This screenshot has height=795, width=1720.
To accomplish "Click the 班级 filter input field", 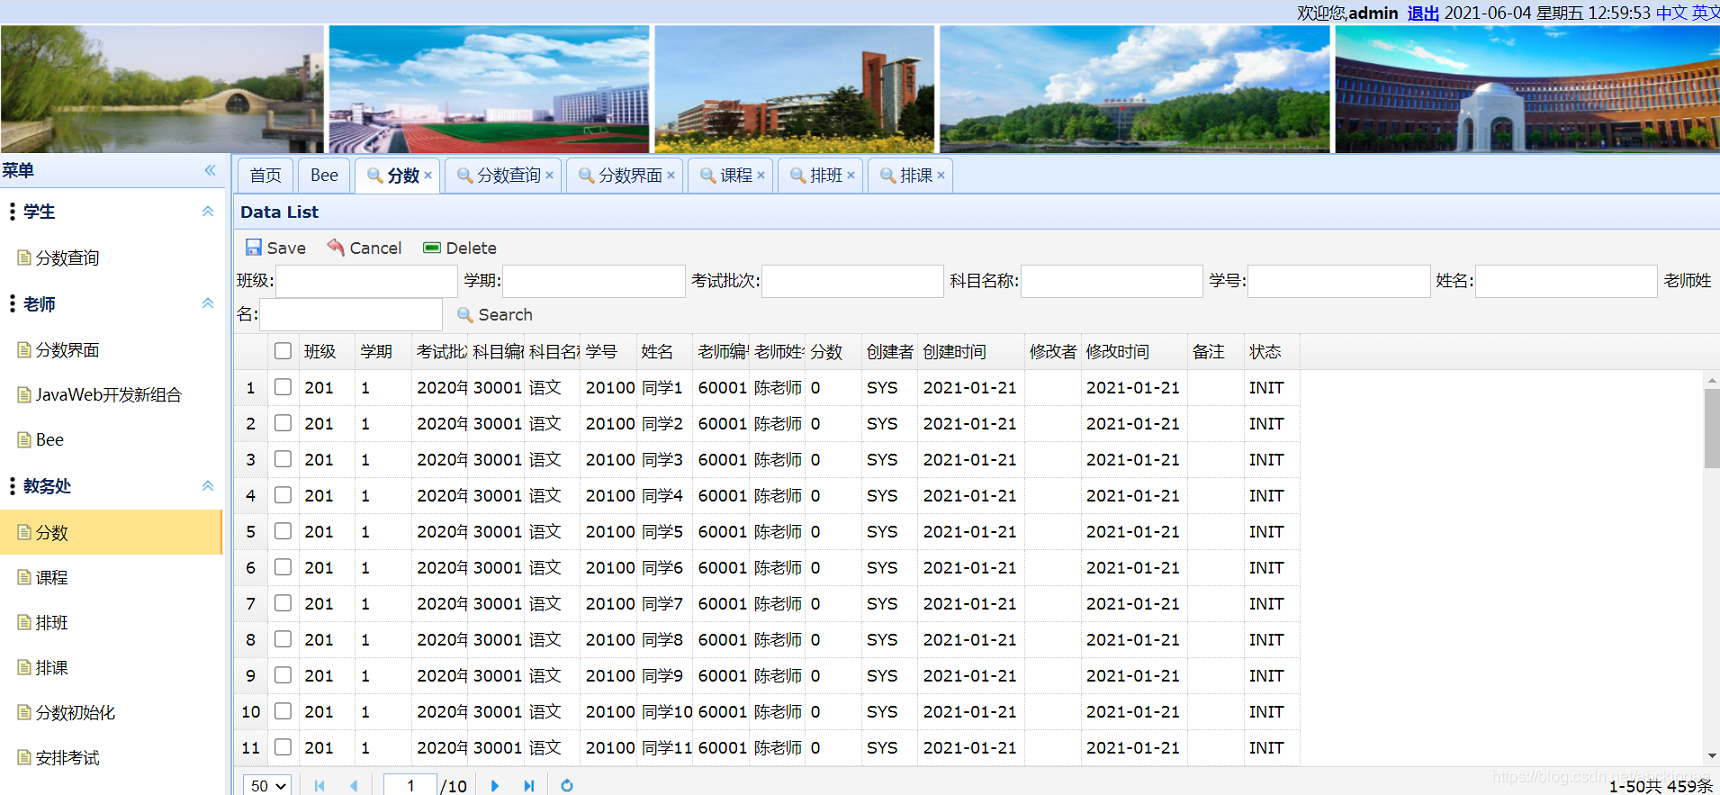I will click(x=366, y=281).
